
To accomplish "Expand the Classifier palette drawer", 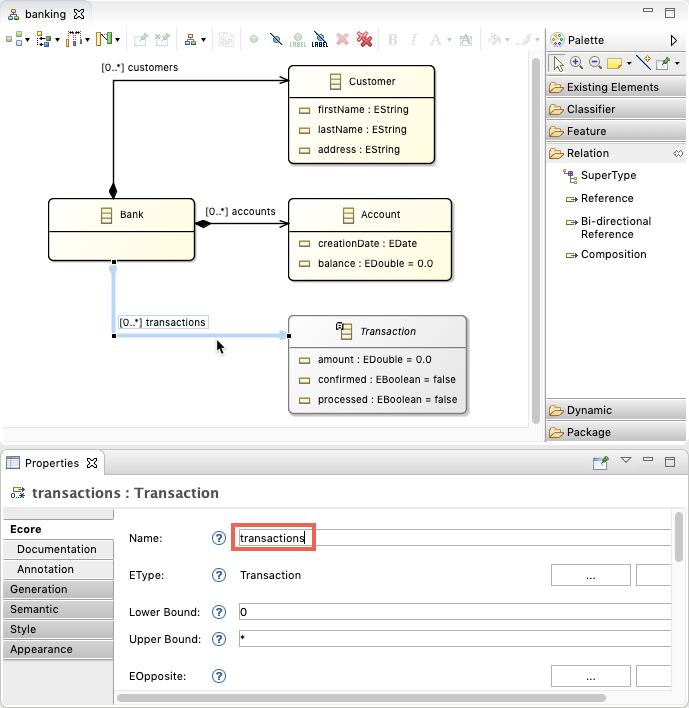I will 616,109.
